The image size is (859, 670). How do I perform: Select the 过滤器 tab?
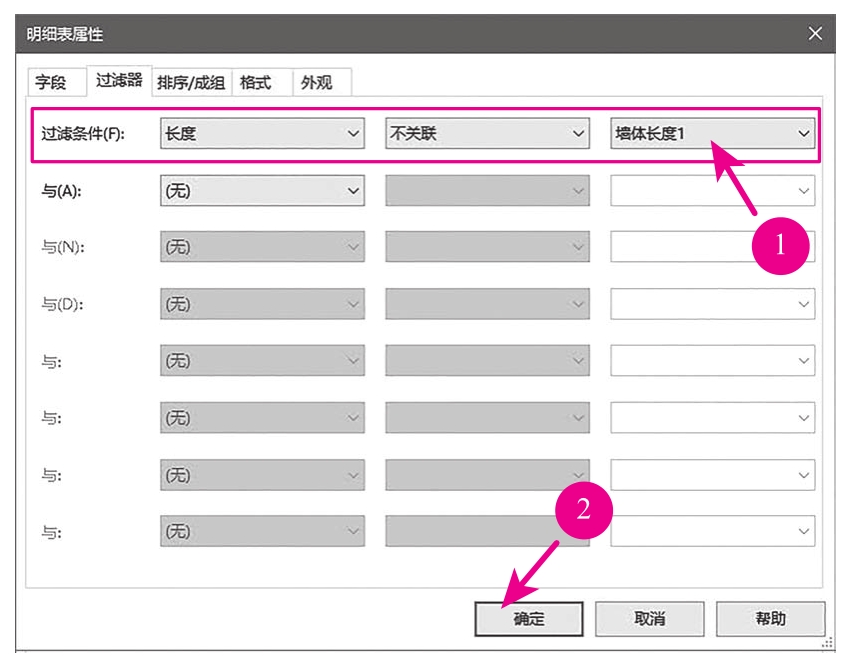pos(118,81)
